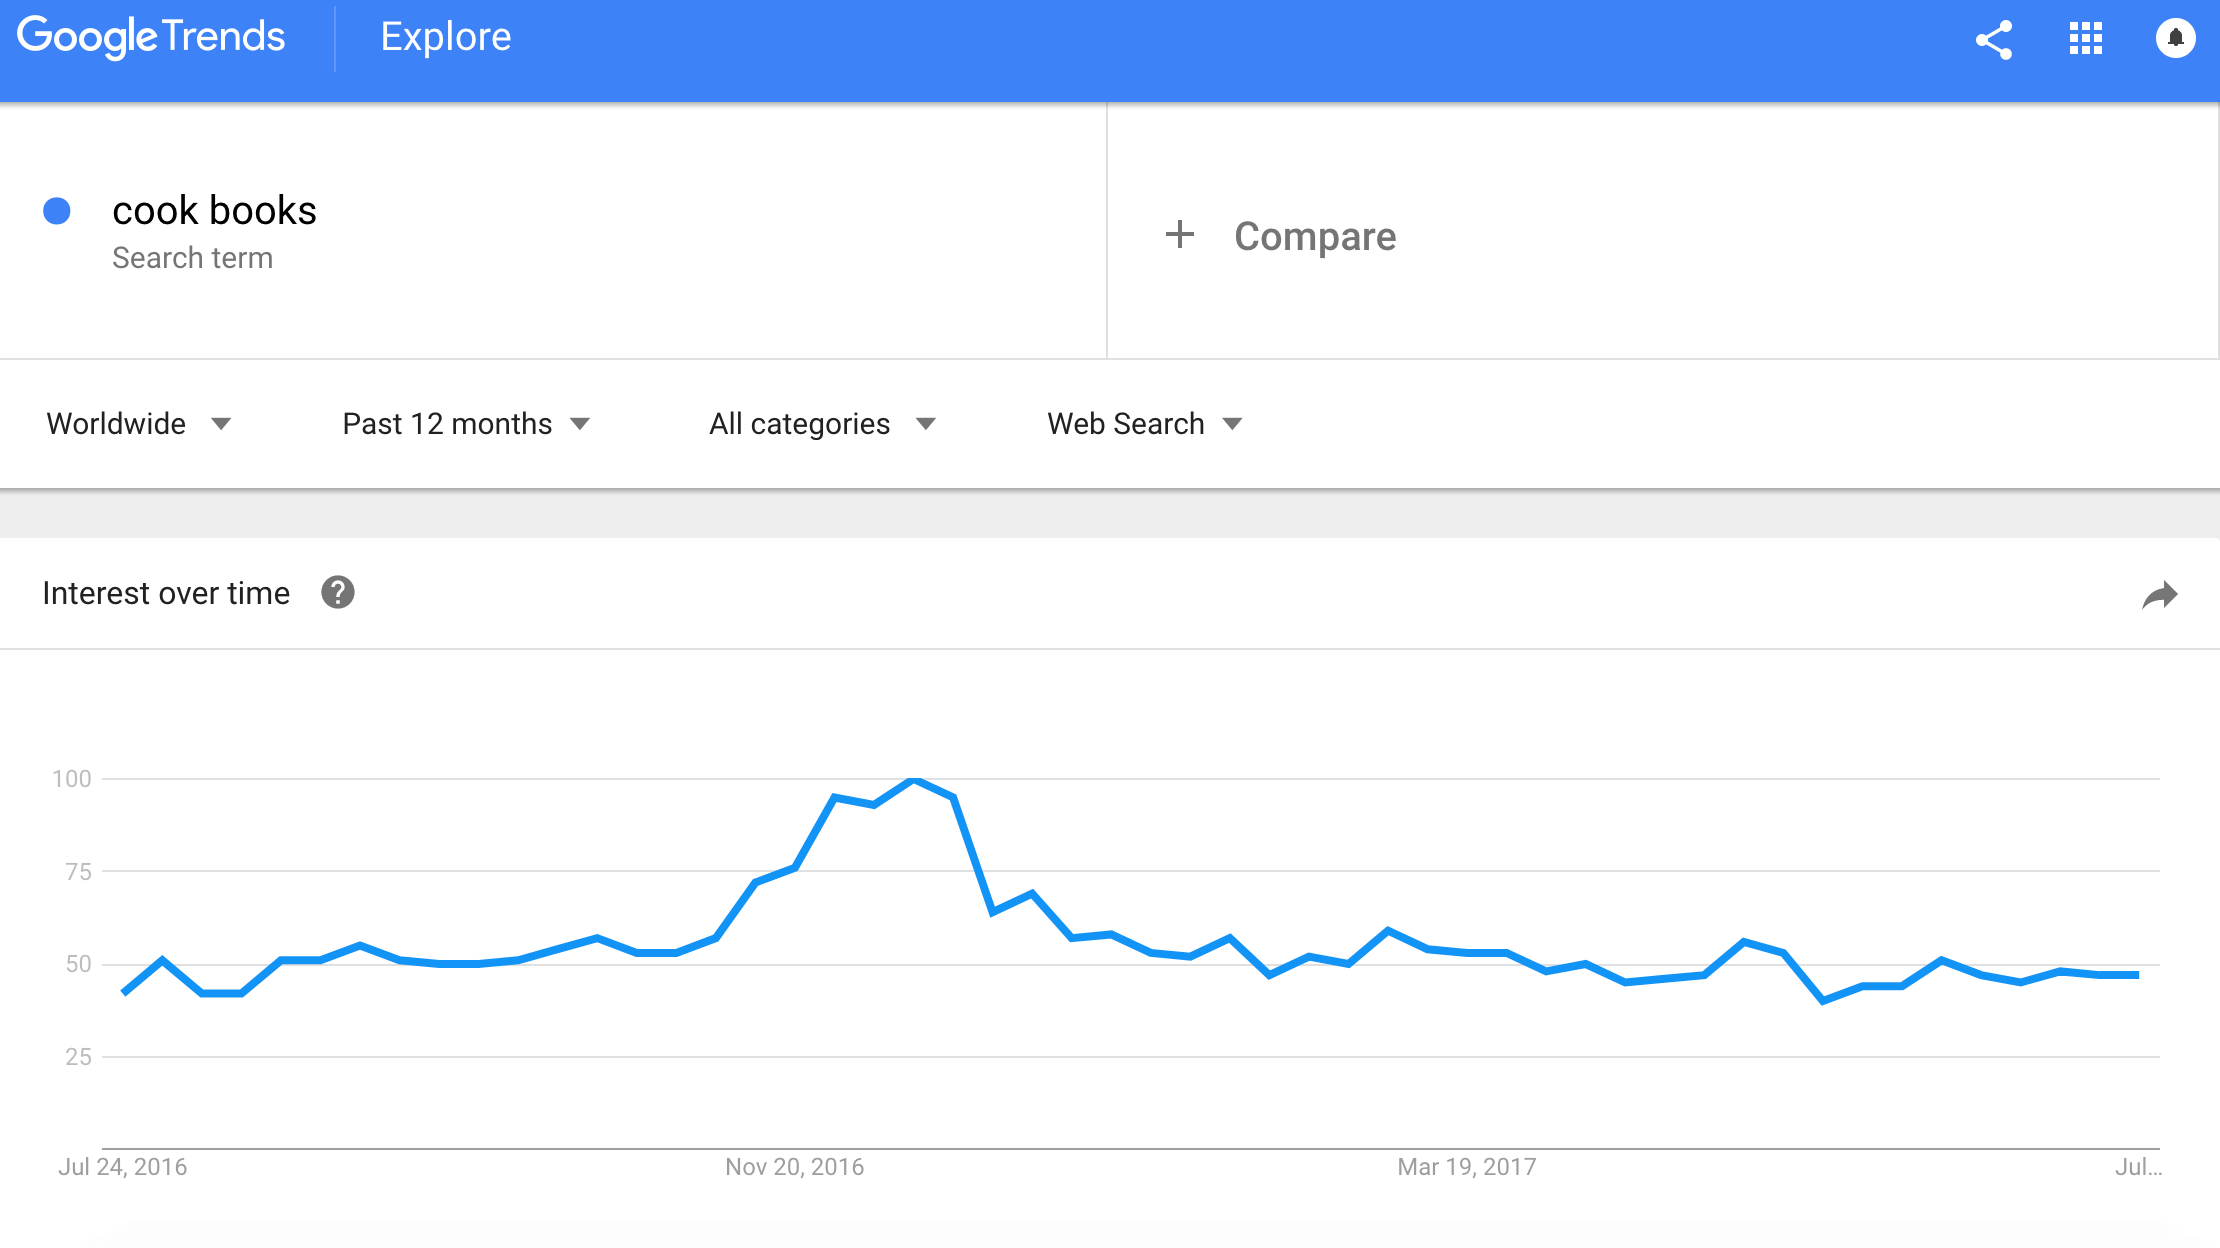Image resolution: width=2220 pixels, height=1248 pixels.
Task: Go to the Explore tab
Action: [446, 37]
